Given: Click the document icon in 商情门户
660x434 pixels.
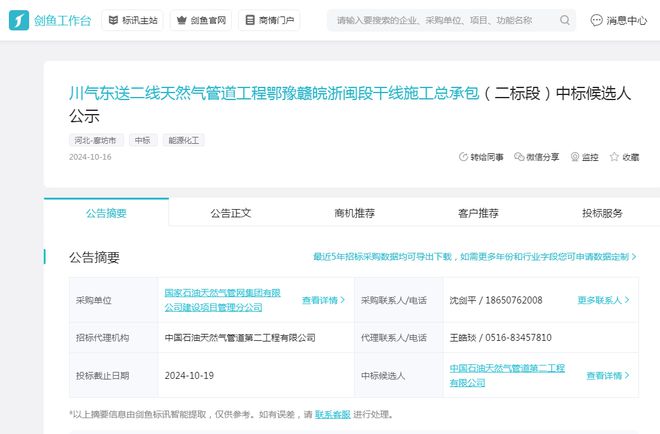Looking at the screenshot, I should (250, 20).
